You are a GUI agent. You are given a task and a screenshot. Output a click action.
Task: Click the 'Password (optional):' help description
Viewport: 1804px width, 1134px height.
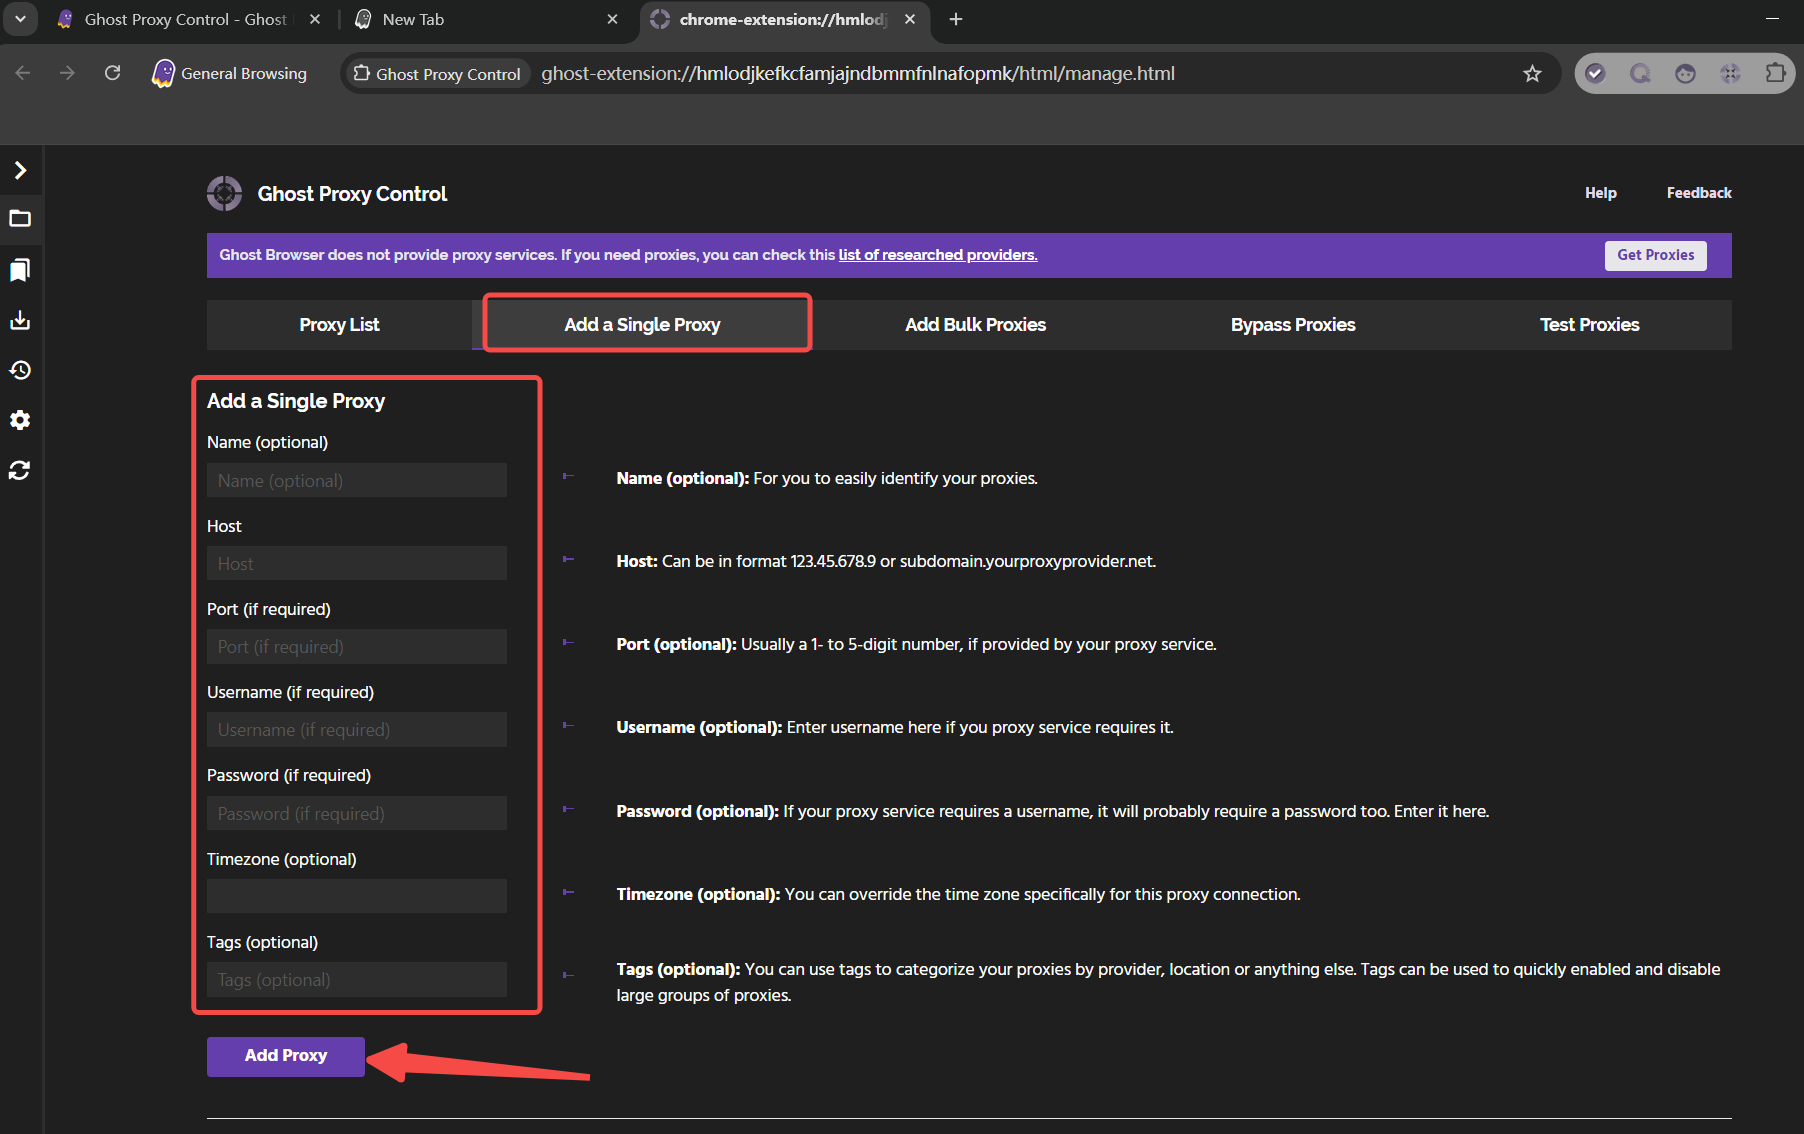coord(1053,811)
